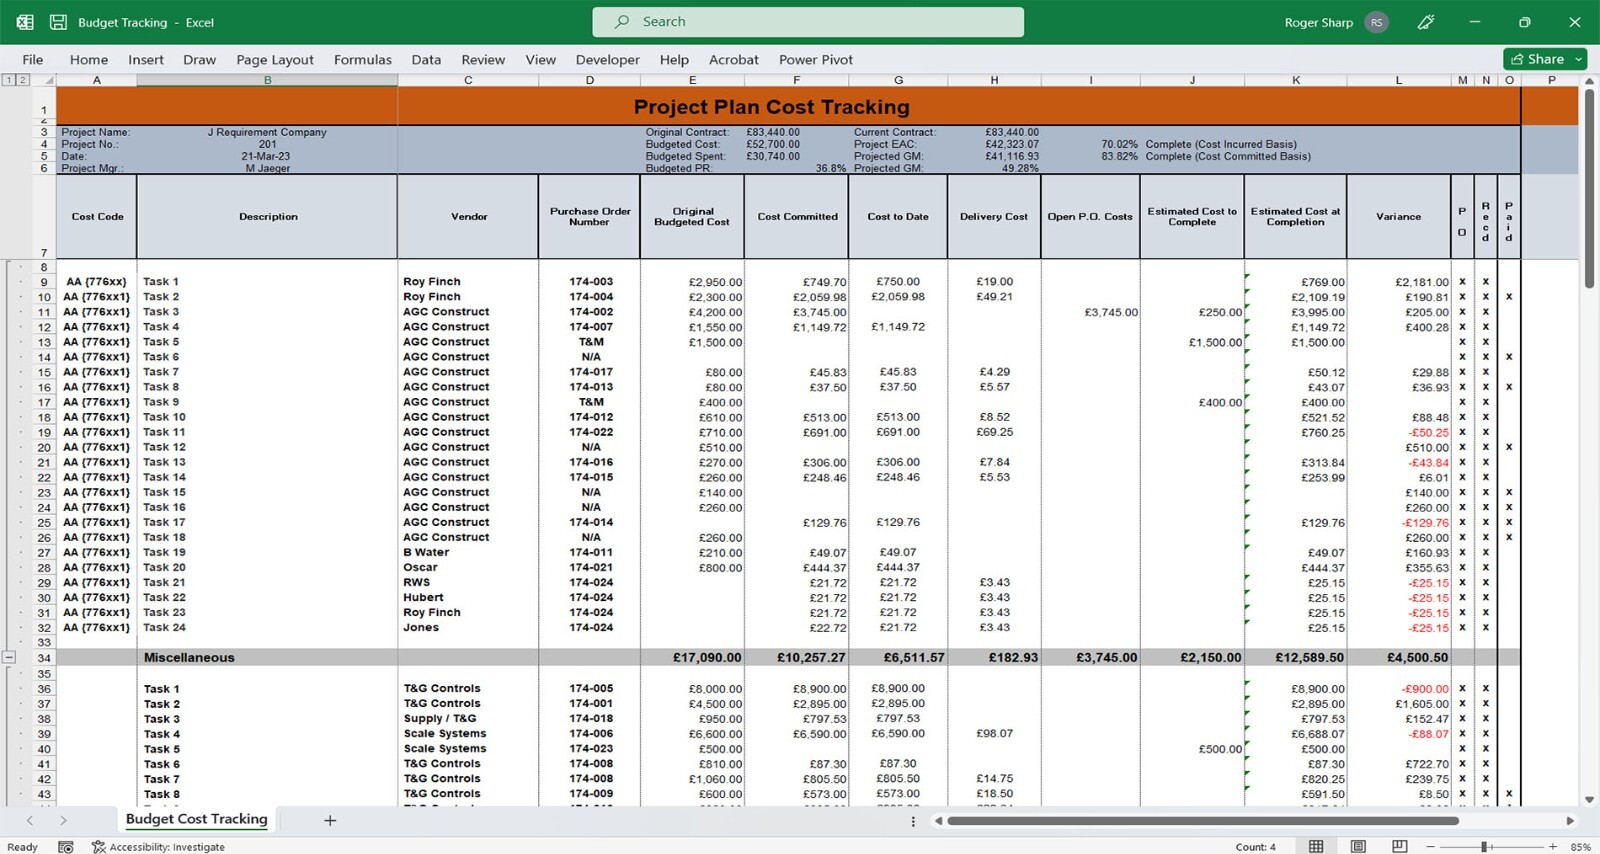Viewport: 1600px width, 854px height.
Task: Click the macro recording status bar icon
Action: tap(66, 847)
